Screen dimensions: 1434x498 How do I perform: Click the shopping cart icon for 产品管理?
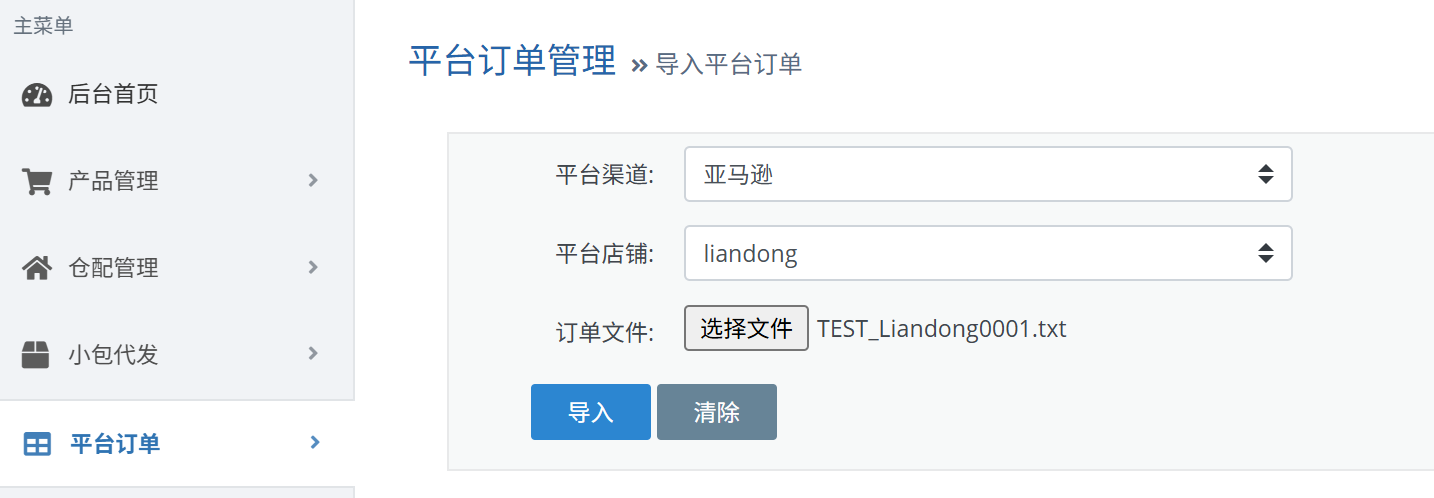37,182
